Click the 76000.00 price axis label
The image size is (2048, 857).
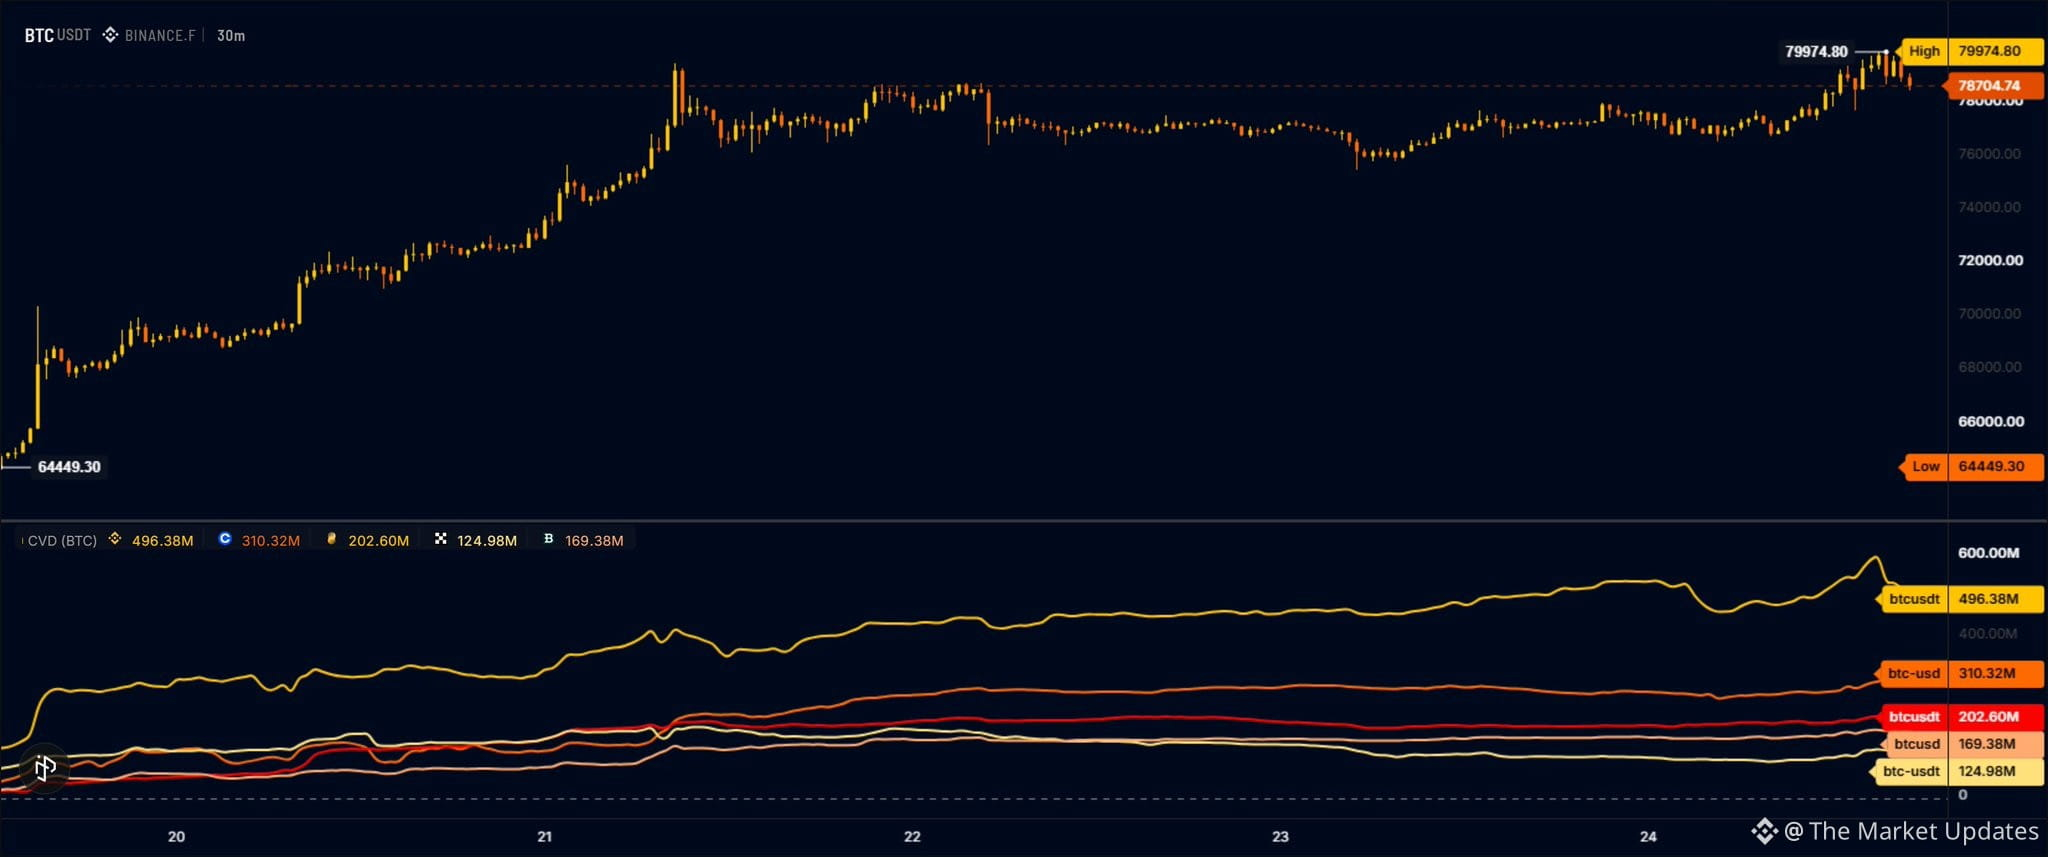pyautogui.click(x=1990, y=154)
